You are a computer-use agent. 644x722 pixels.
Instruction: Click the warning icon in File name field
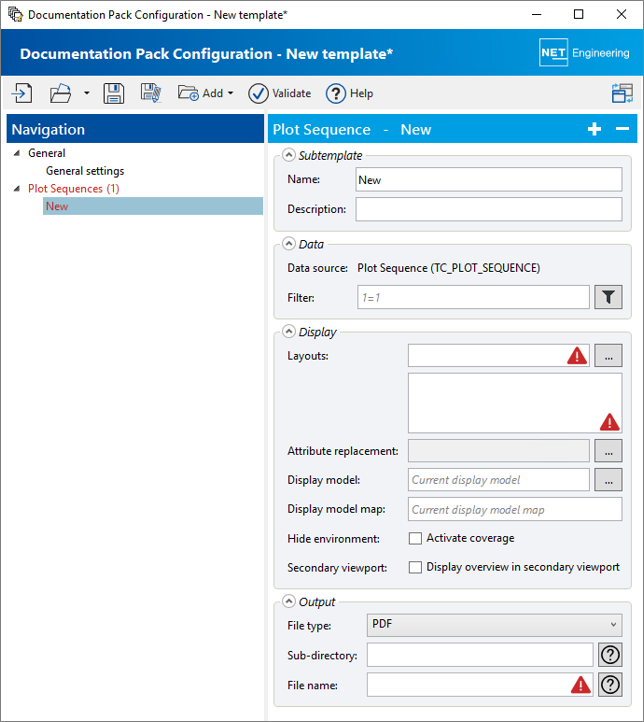pyautogui.click(x=580, y=685)
